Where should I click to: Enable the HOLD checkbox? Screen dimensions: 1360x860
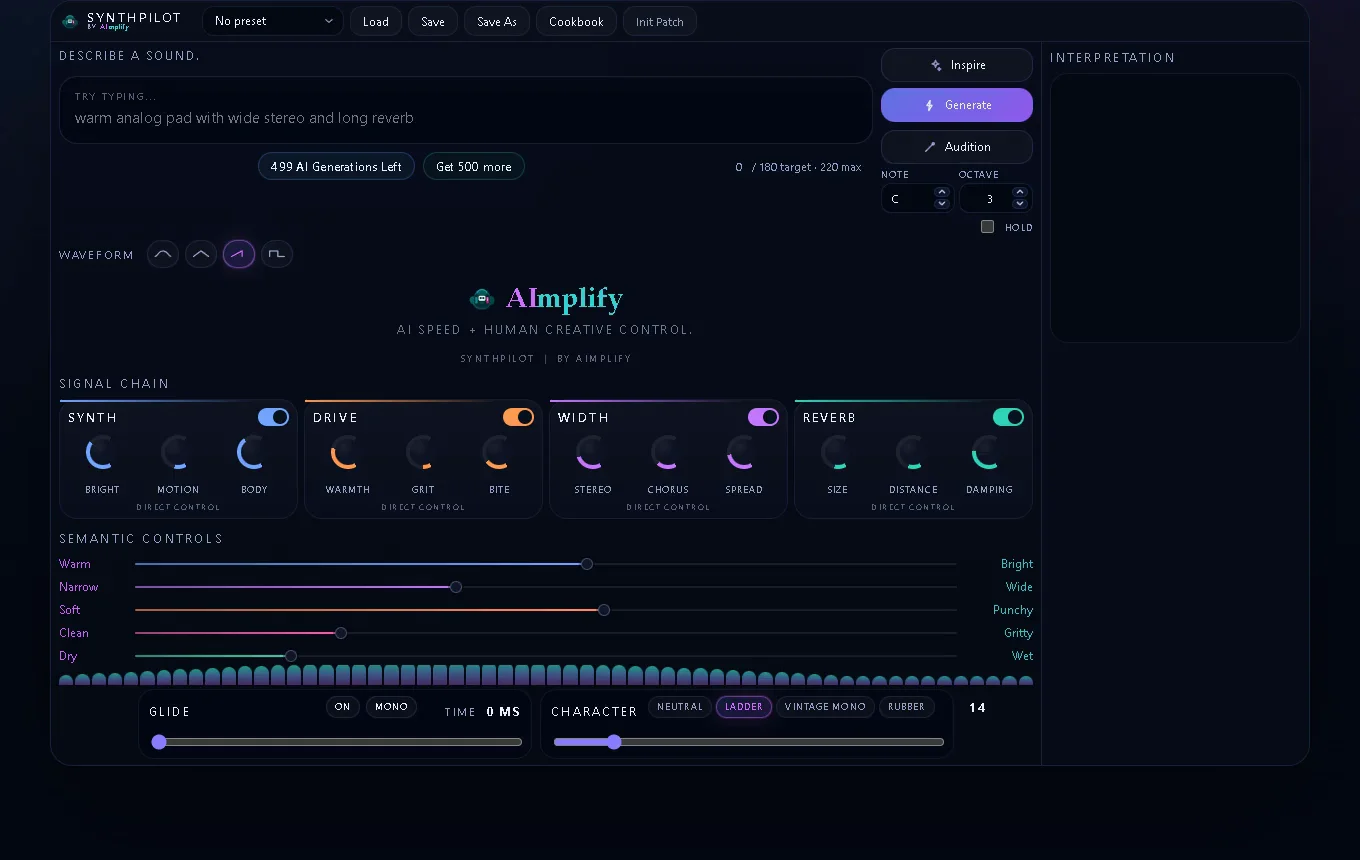coord(988,227)
